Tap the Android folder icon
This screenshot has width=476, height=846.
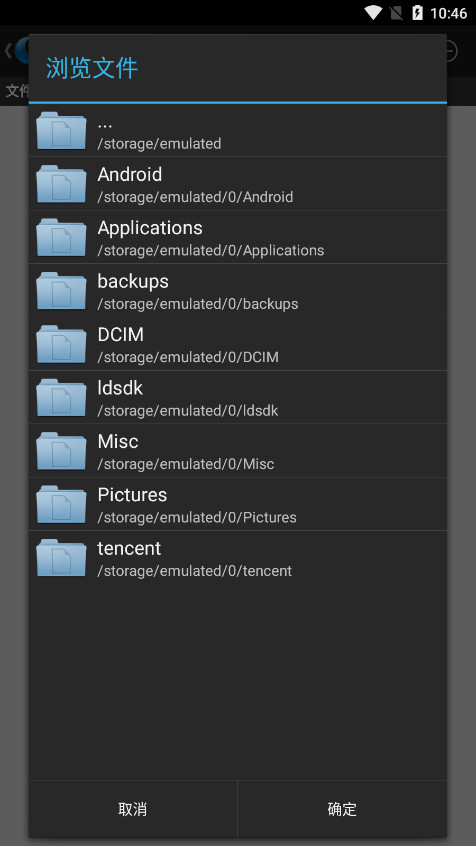[61, 184]
